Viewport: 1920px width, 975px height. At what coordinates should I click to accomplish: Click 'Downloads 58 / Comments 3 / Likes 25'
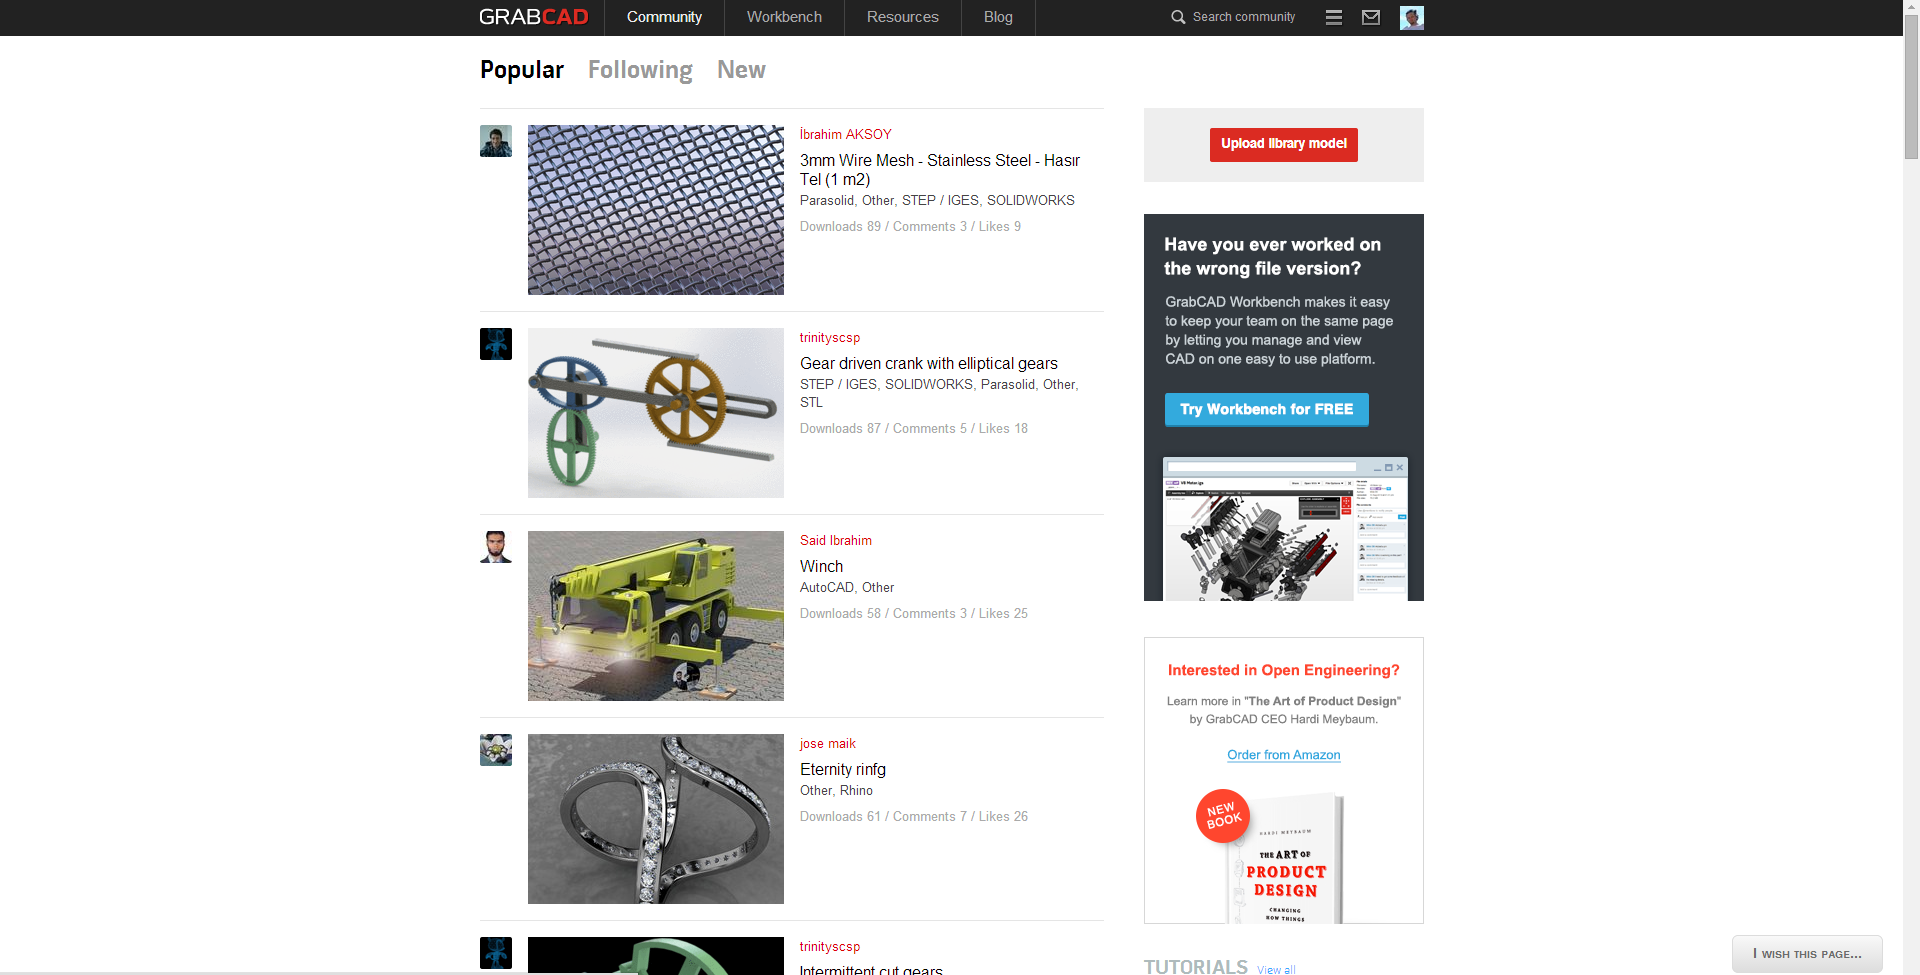tap(914, 614)
